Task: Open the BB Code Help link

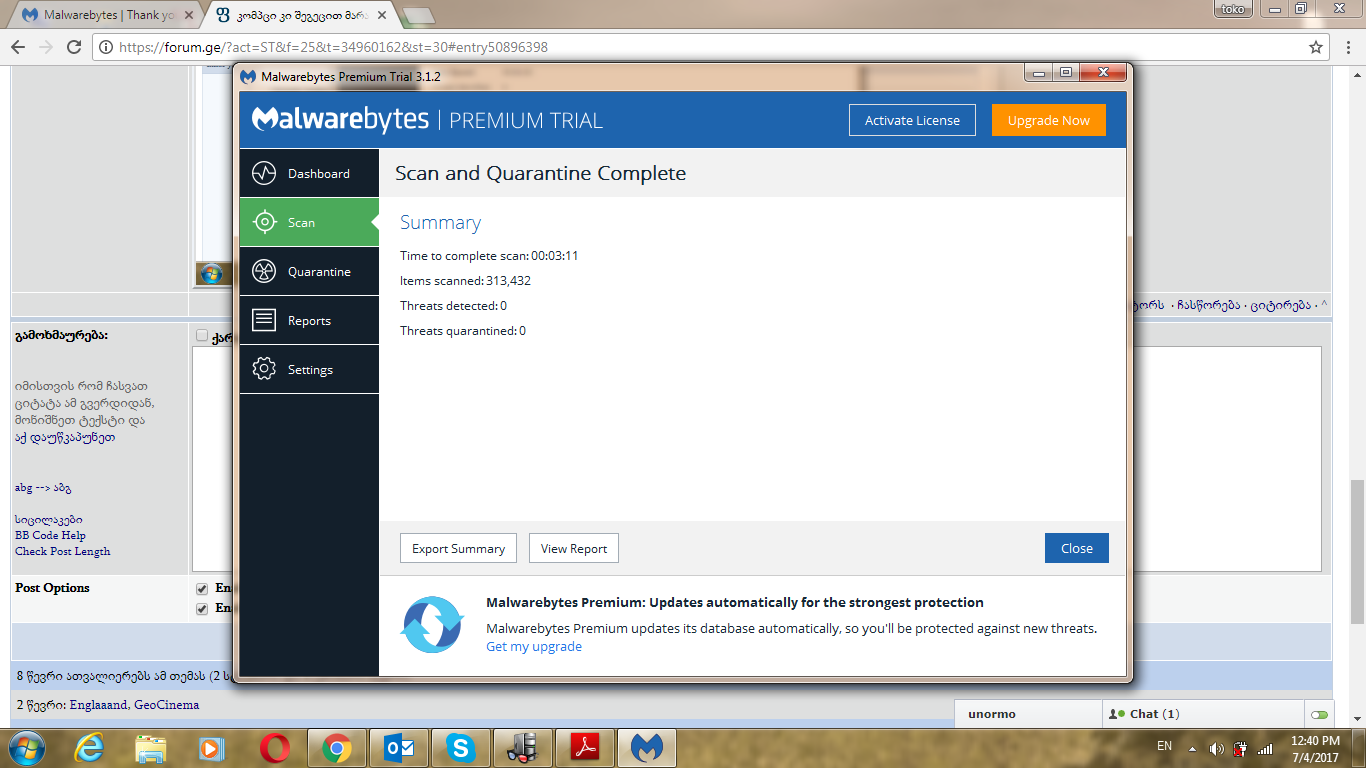Action: point(50,535)
